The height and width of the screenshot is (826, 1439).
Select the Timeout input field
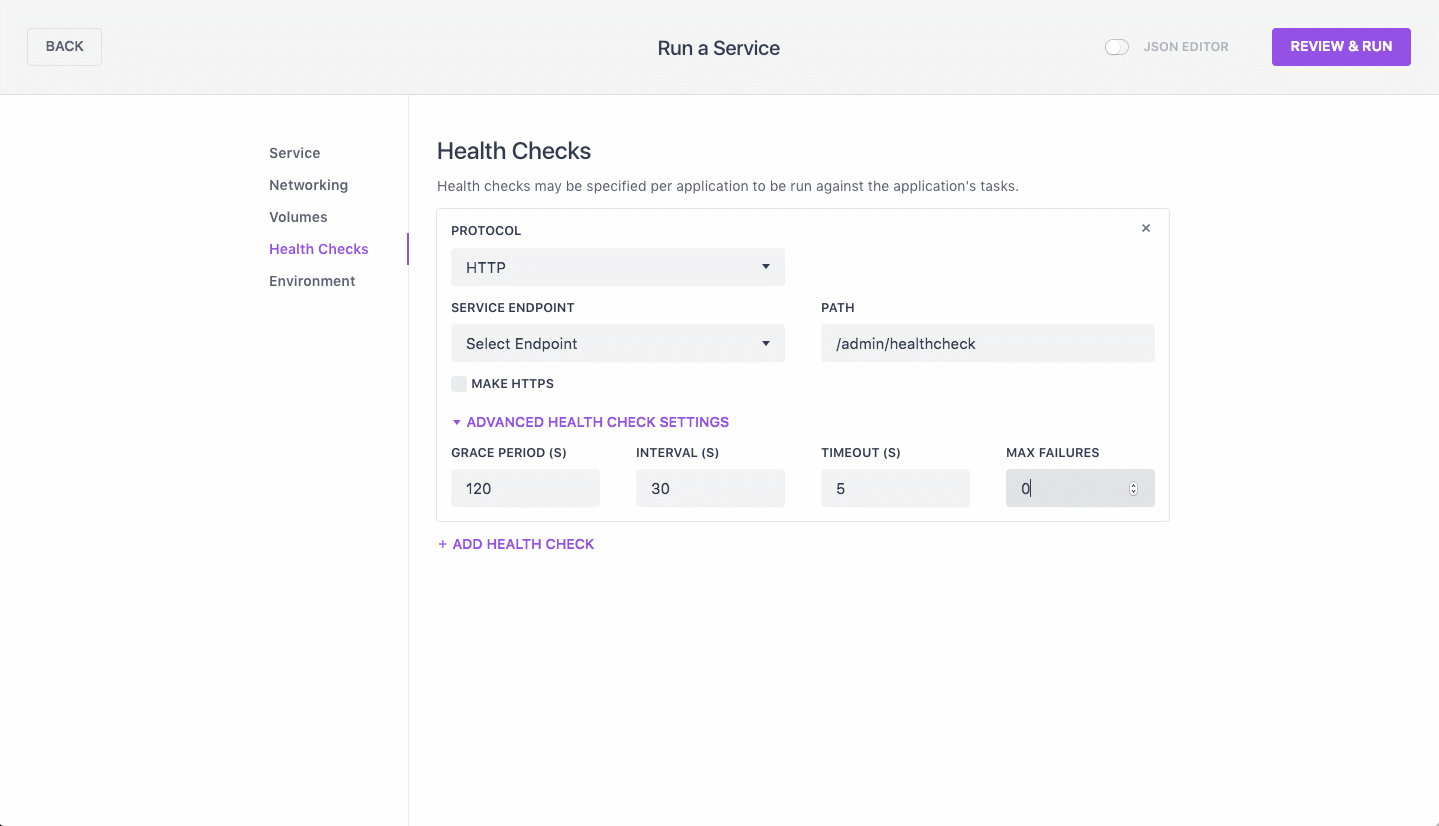(x=895, y=488)
